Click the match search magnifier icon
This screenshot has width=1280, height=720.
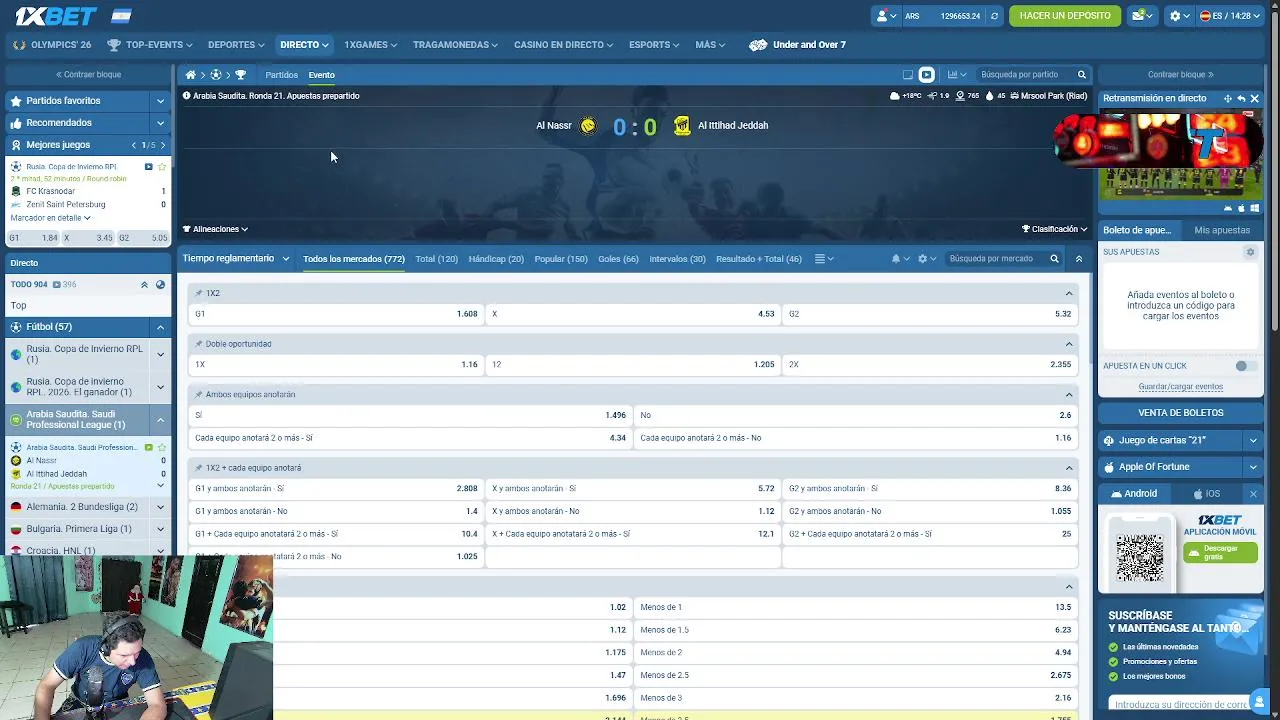tap(1081, 75)
